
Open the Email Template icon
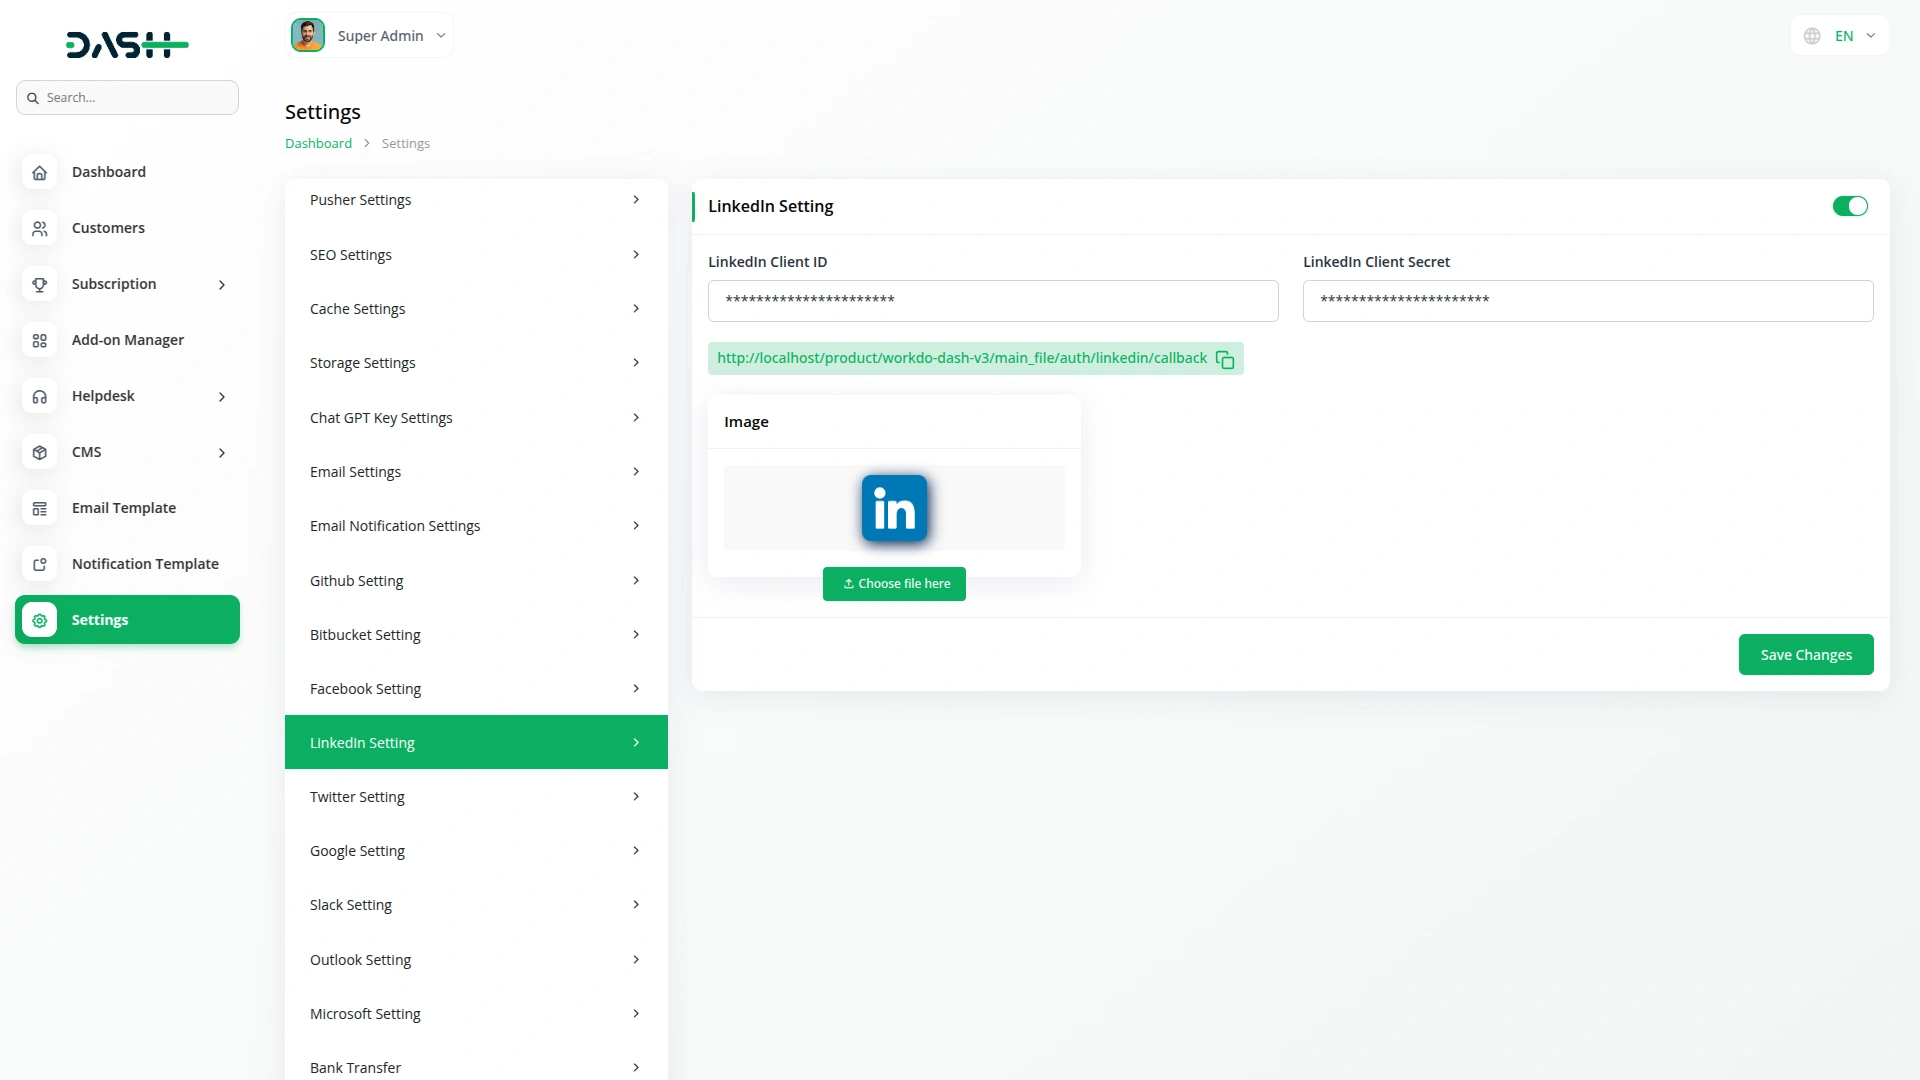39,508
